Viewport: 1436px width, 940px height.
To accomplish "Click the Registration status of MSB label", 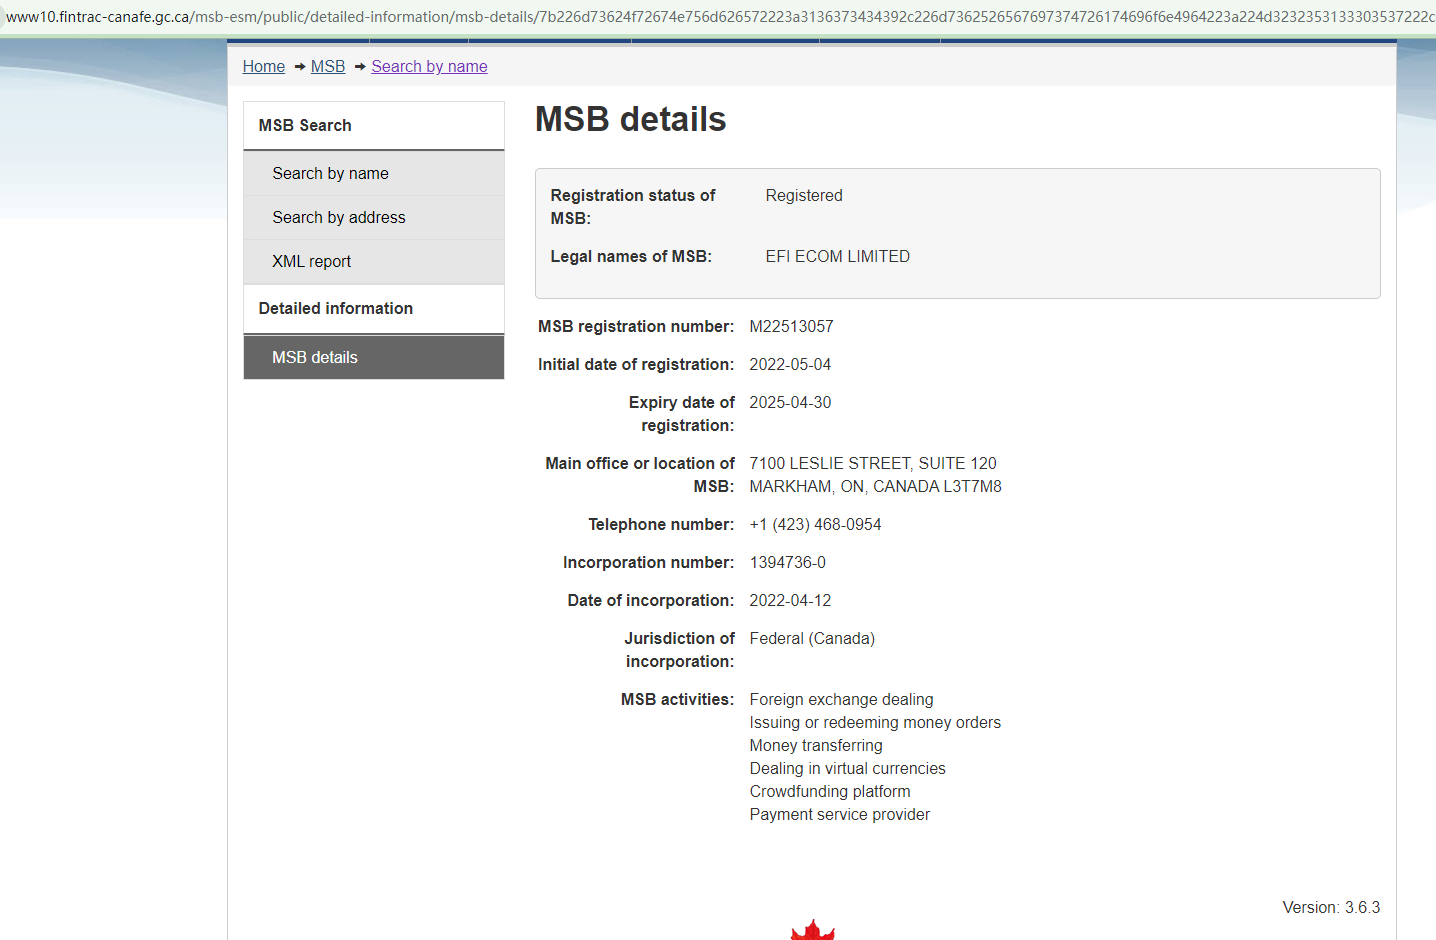I will coord(633,207).
